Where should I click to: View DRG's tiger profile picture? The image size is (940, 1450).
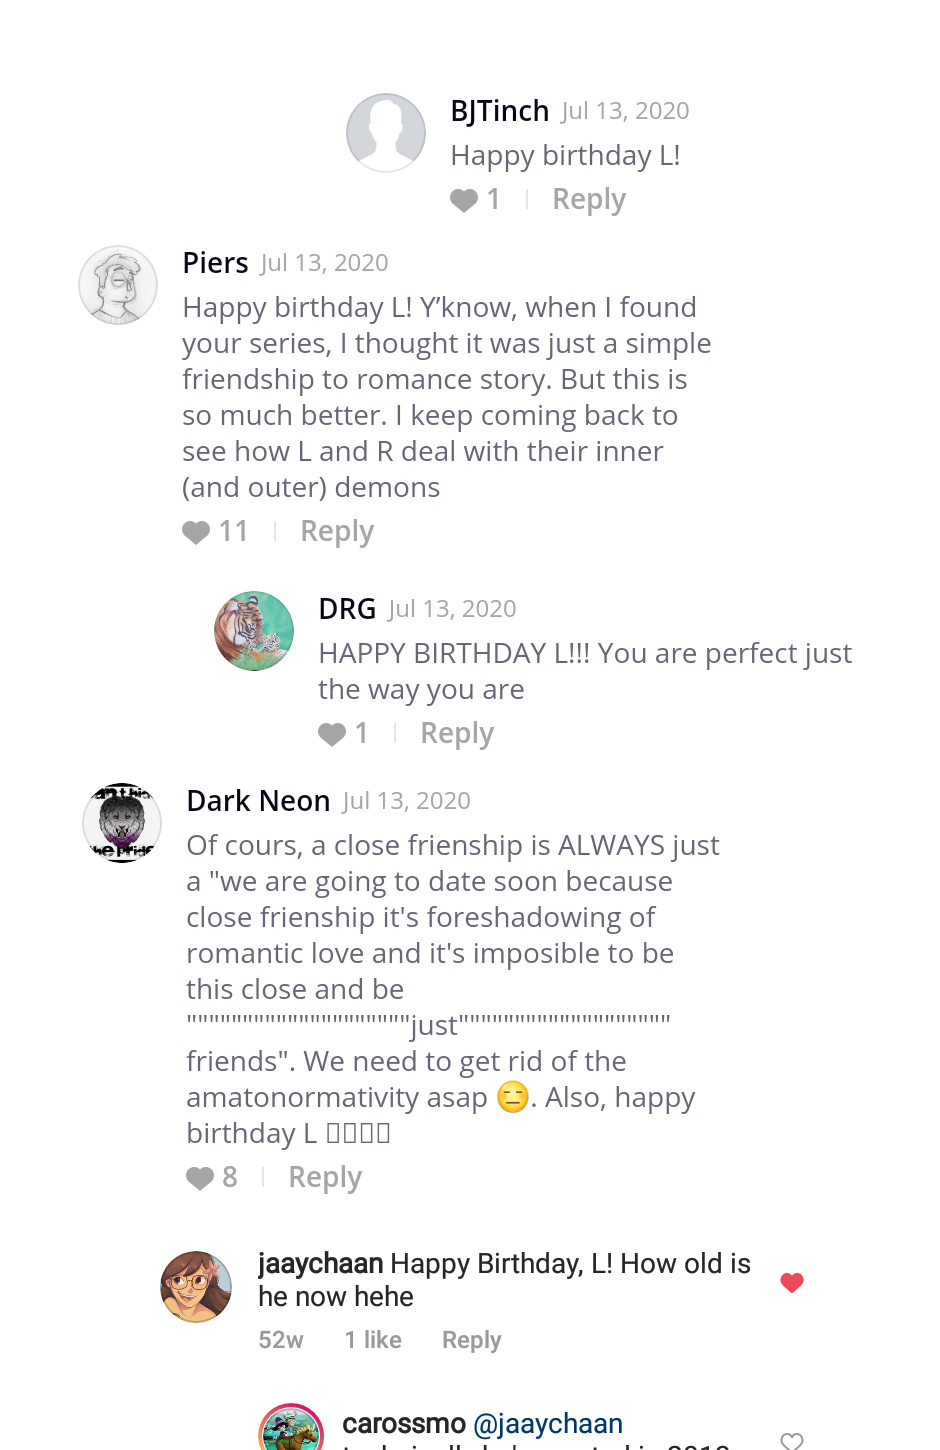(x=254, y=631)
